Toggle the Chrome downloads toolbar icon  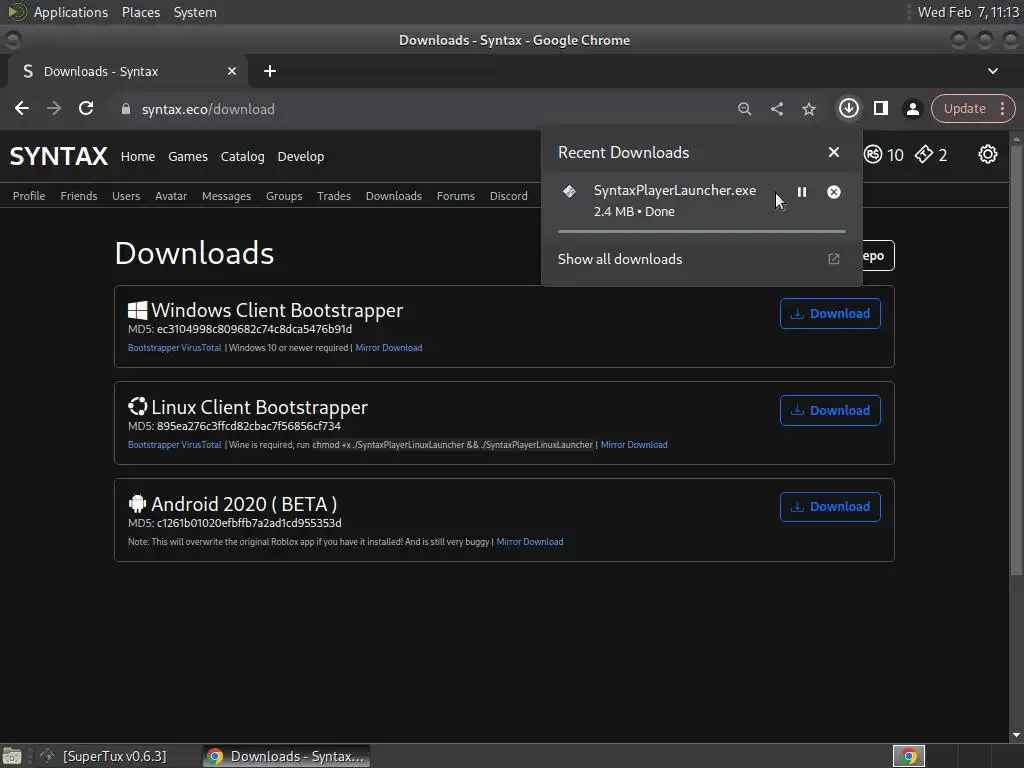point(848,108)
